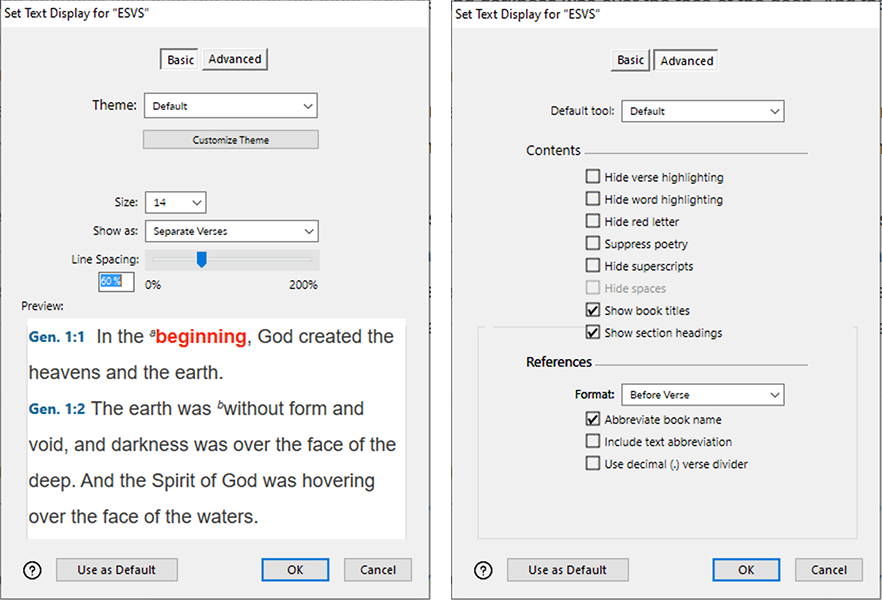Switch to Basic tab in the Contents options dialog
This screenshot has width=882, height=600.
coord(630,61)
